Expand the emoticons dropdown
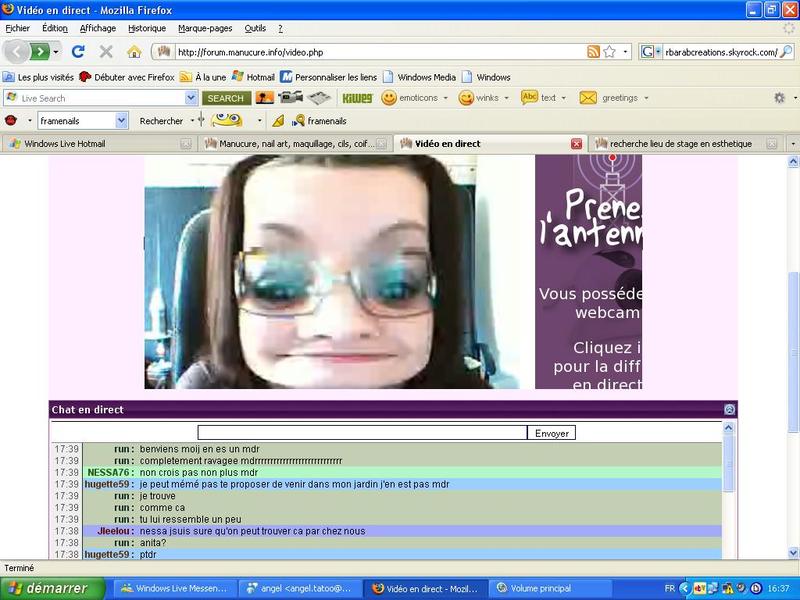The width and height of the screenshot is (800, 600). 446,98
